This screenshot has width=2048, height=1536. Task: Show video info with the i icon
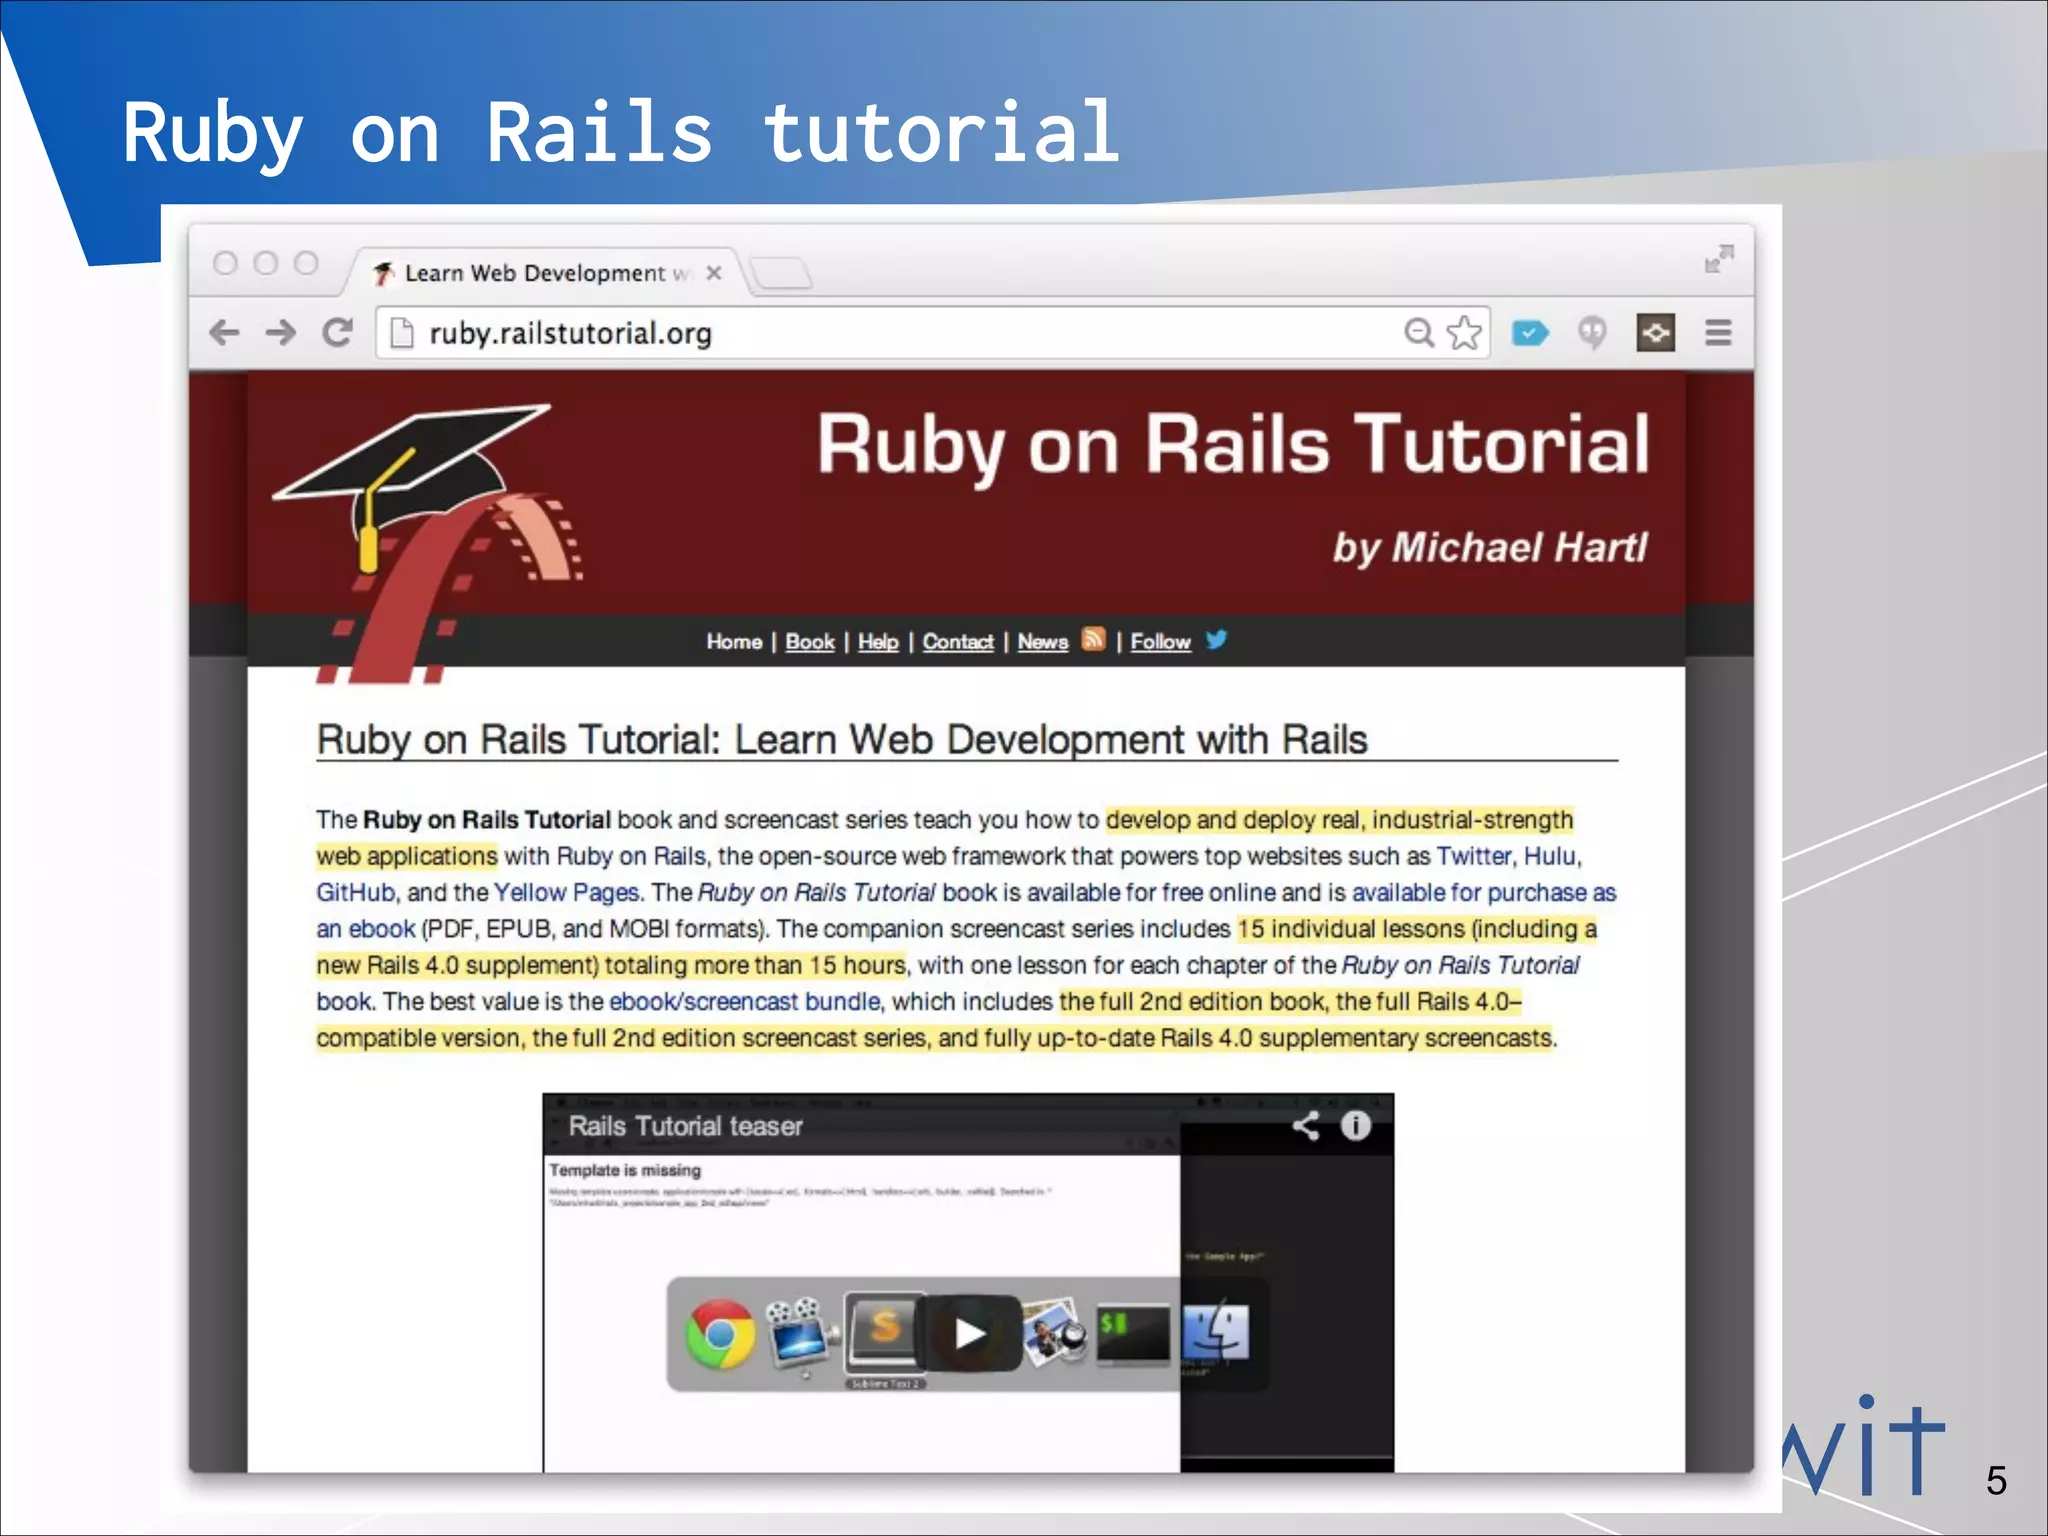1355,1126
